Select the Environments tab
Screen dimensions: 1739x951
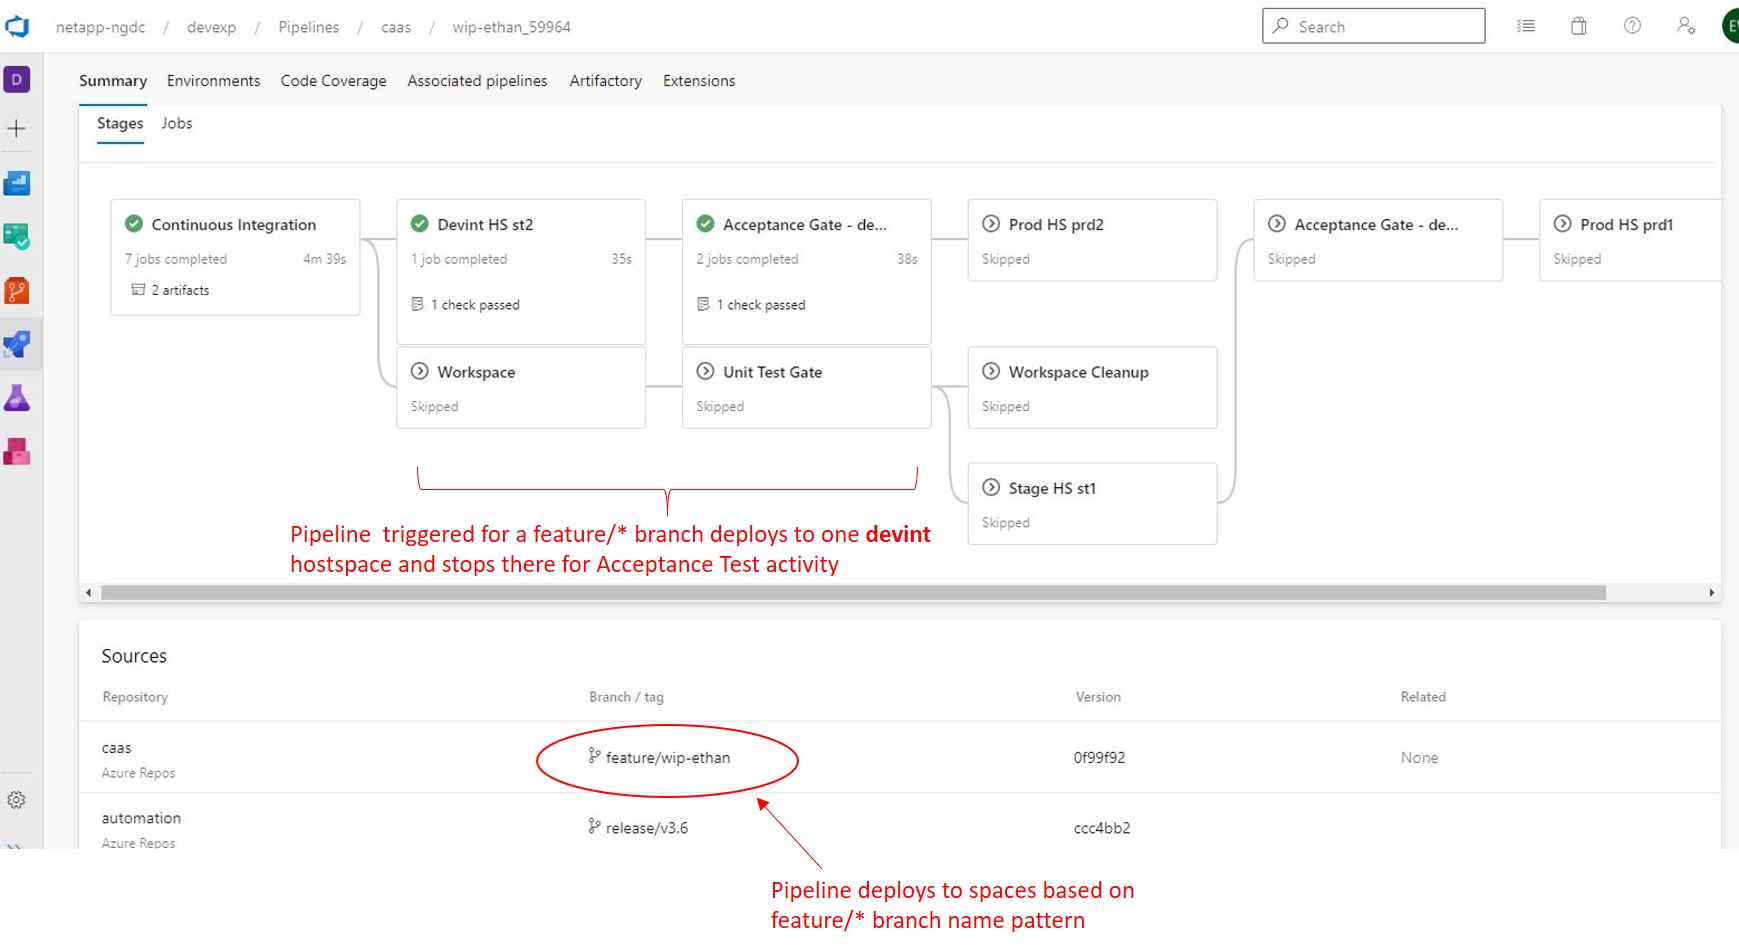pos(213,81)
